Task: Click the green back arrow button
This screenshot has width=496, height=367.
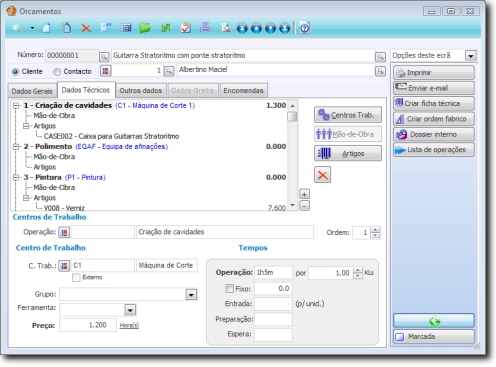Action: tap(434, 321)
